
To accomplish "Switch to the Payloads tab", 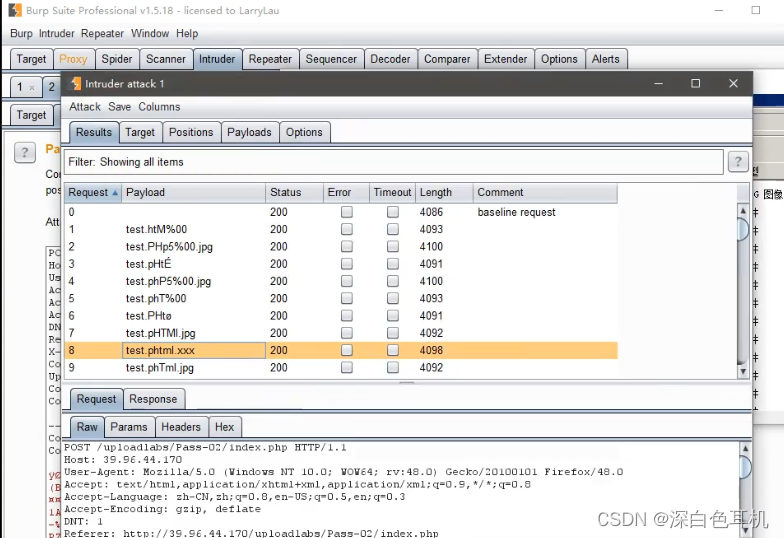I will pos(250,132).
